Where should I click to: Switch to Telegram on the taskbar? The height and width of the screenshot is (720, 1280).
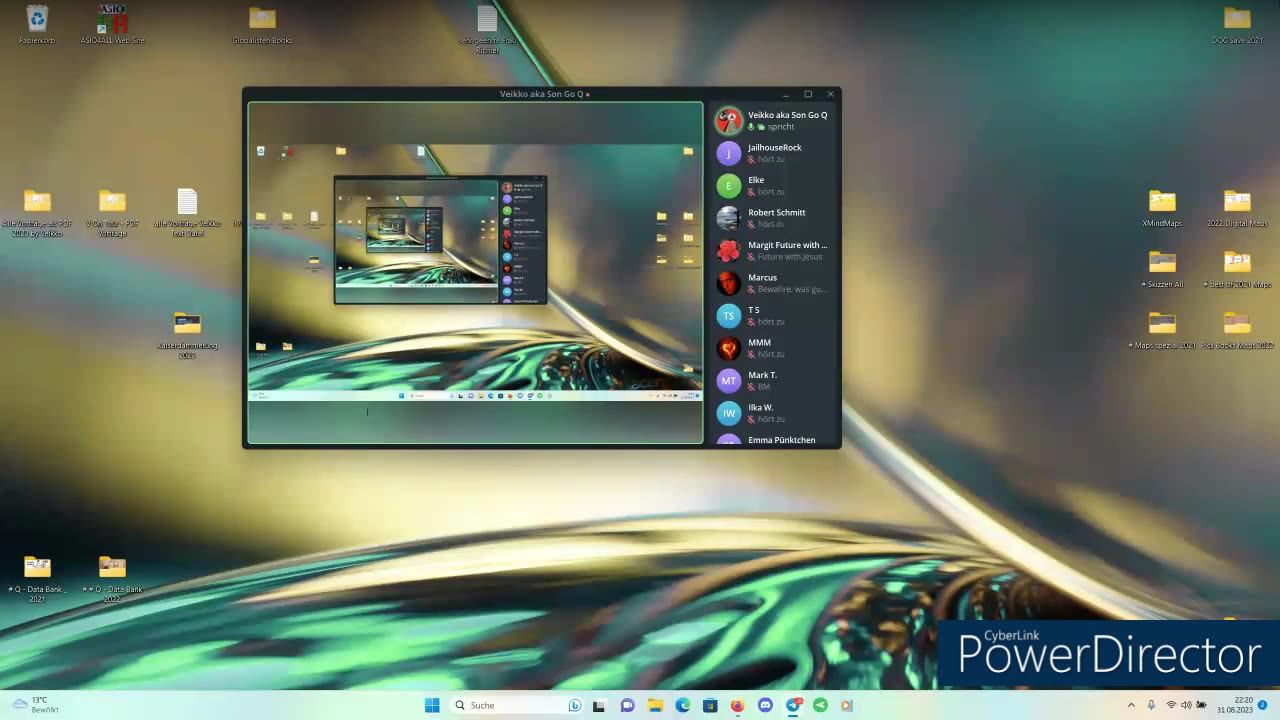[793, 705]
